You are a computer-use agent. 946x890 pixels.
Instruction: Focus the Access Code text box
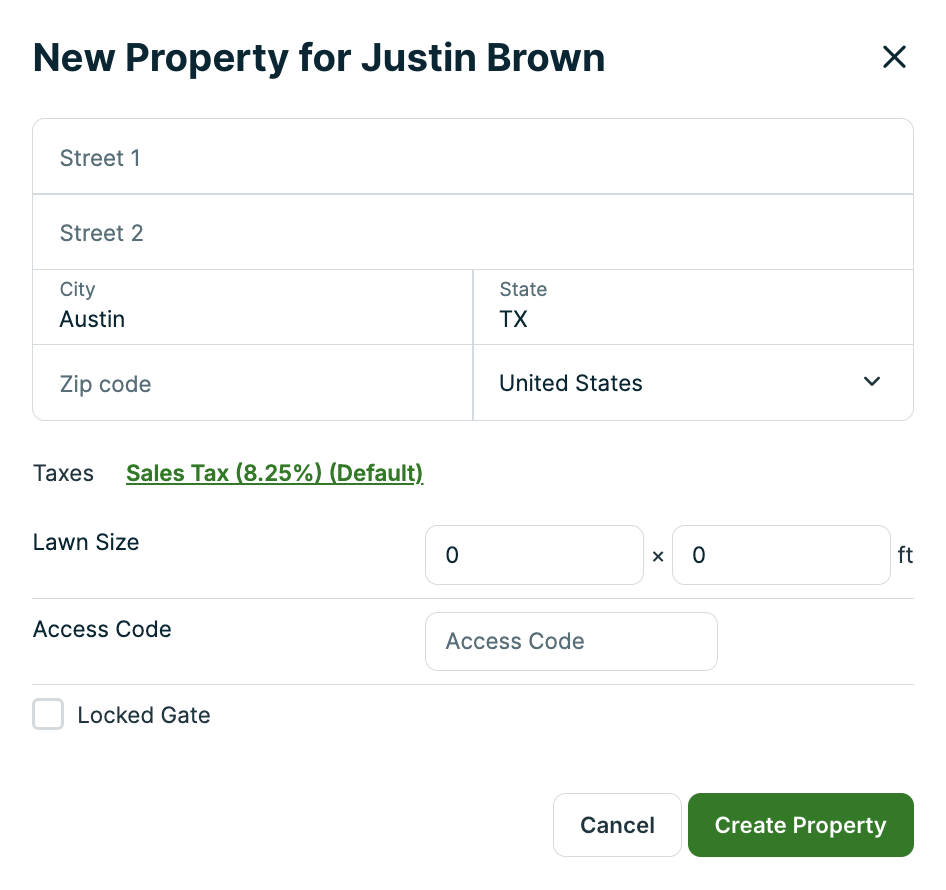571,641
